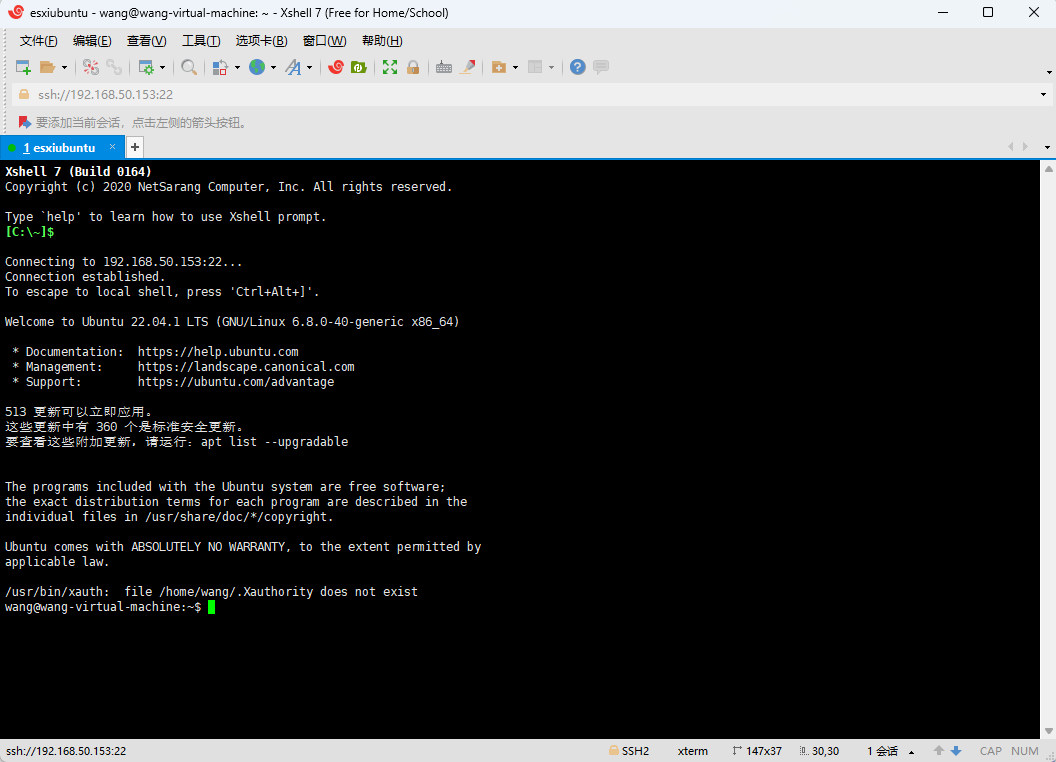Click the New Session toolbar icon
This screenshot has height=762, width=1056.
click(23, 67)
